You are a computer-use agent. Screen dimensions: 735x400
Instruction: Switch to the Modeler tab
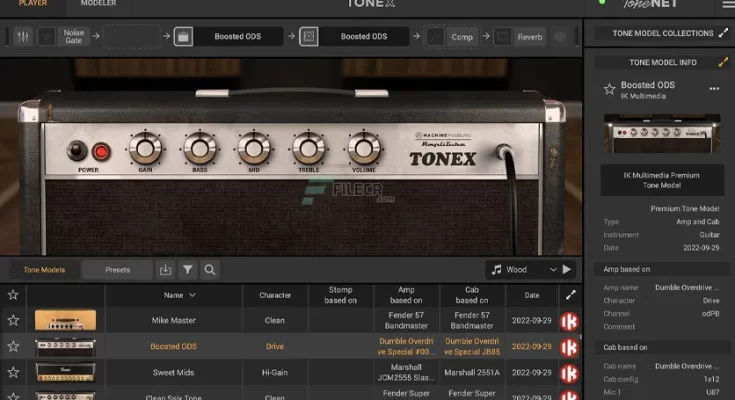coord(98,4)
